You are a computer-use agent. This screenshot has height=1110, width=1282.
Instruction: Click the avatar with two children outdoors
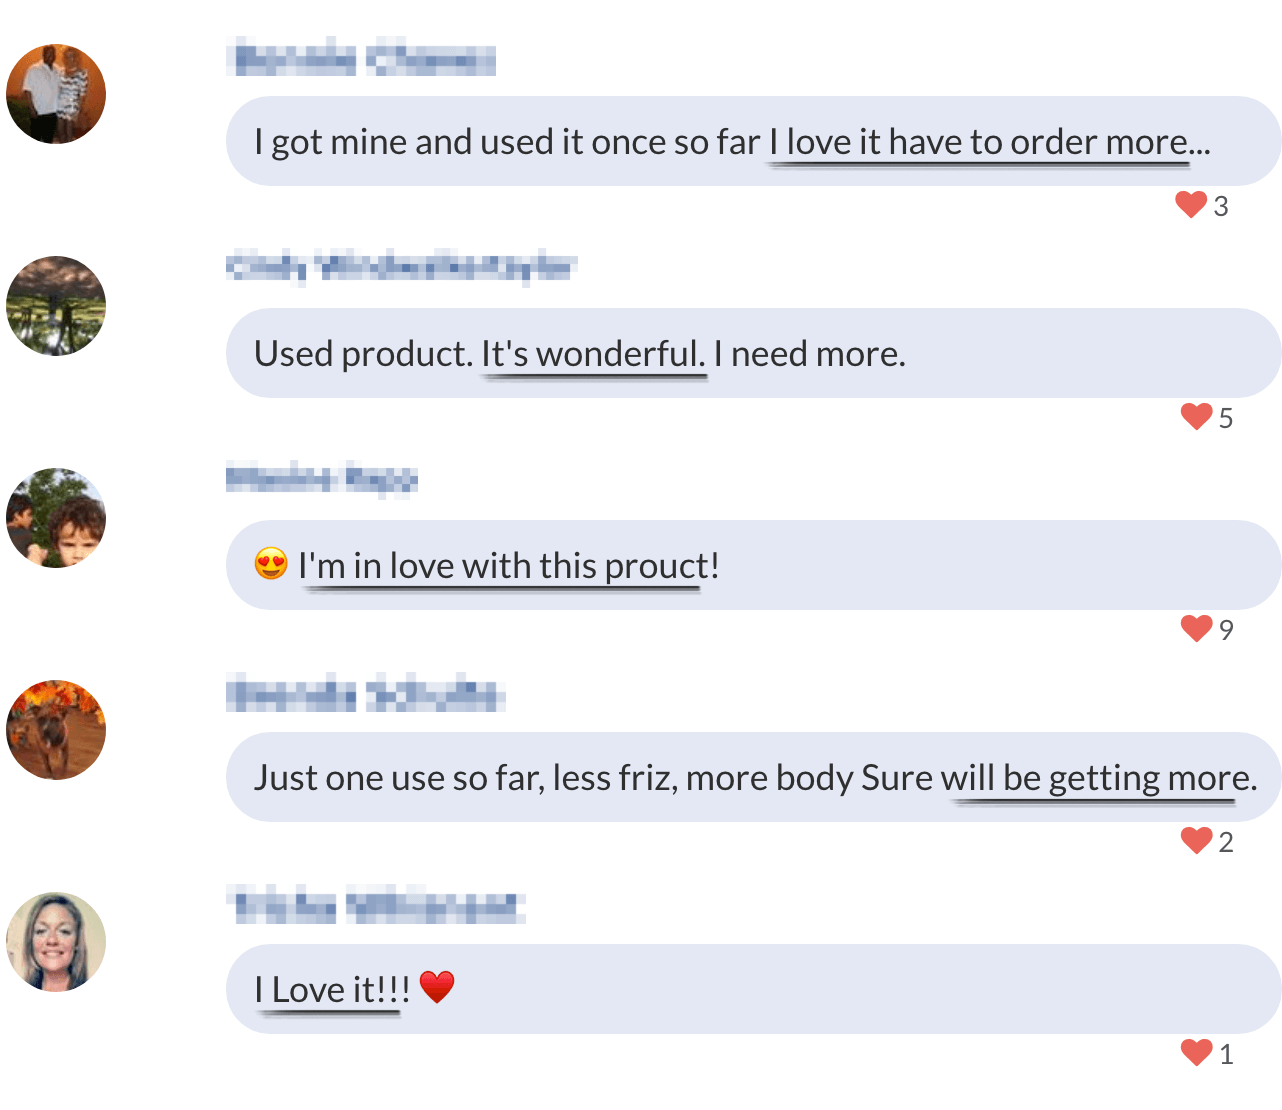click(x=56, y=518)
